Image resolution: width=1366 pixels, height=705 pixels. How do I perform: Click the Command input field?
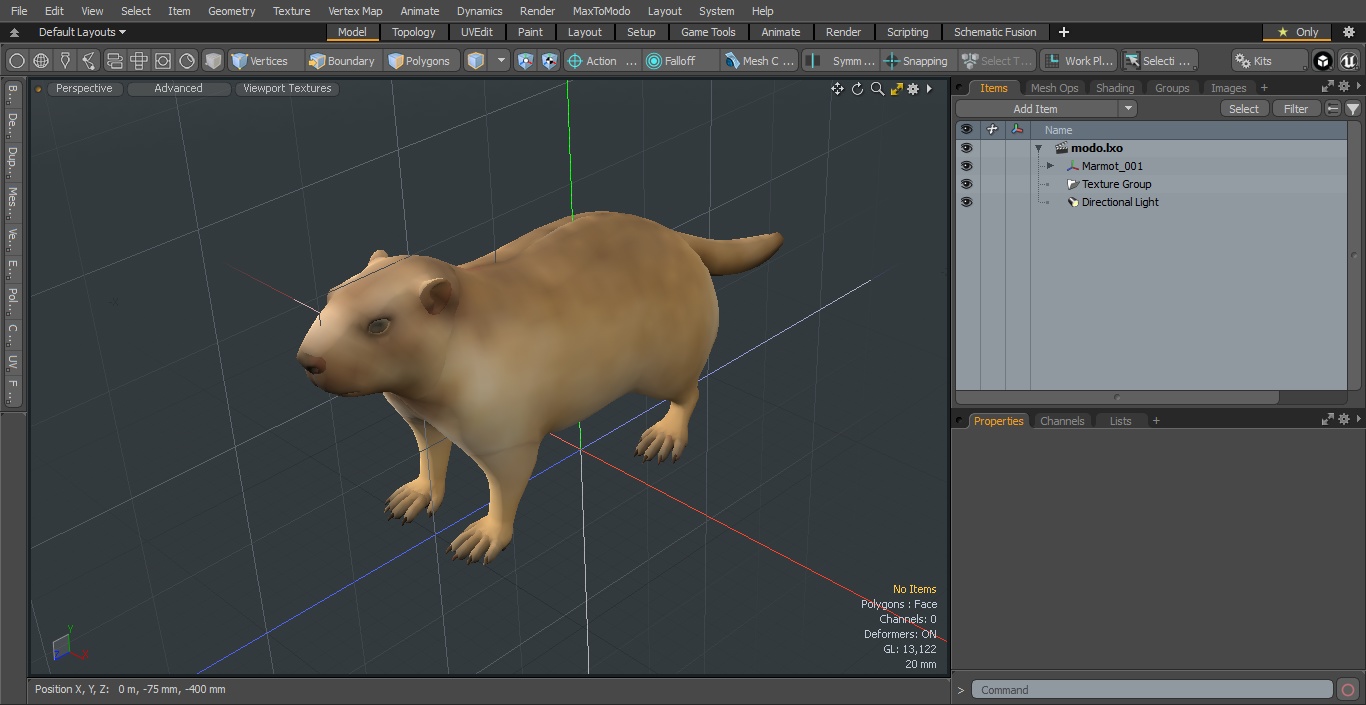tap(1152, 690)
